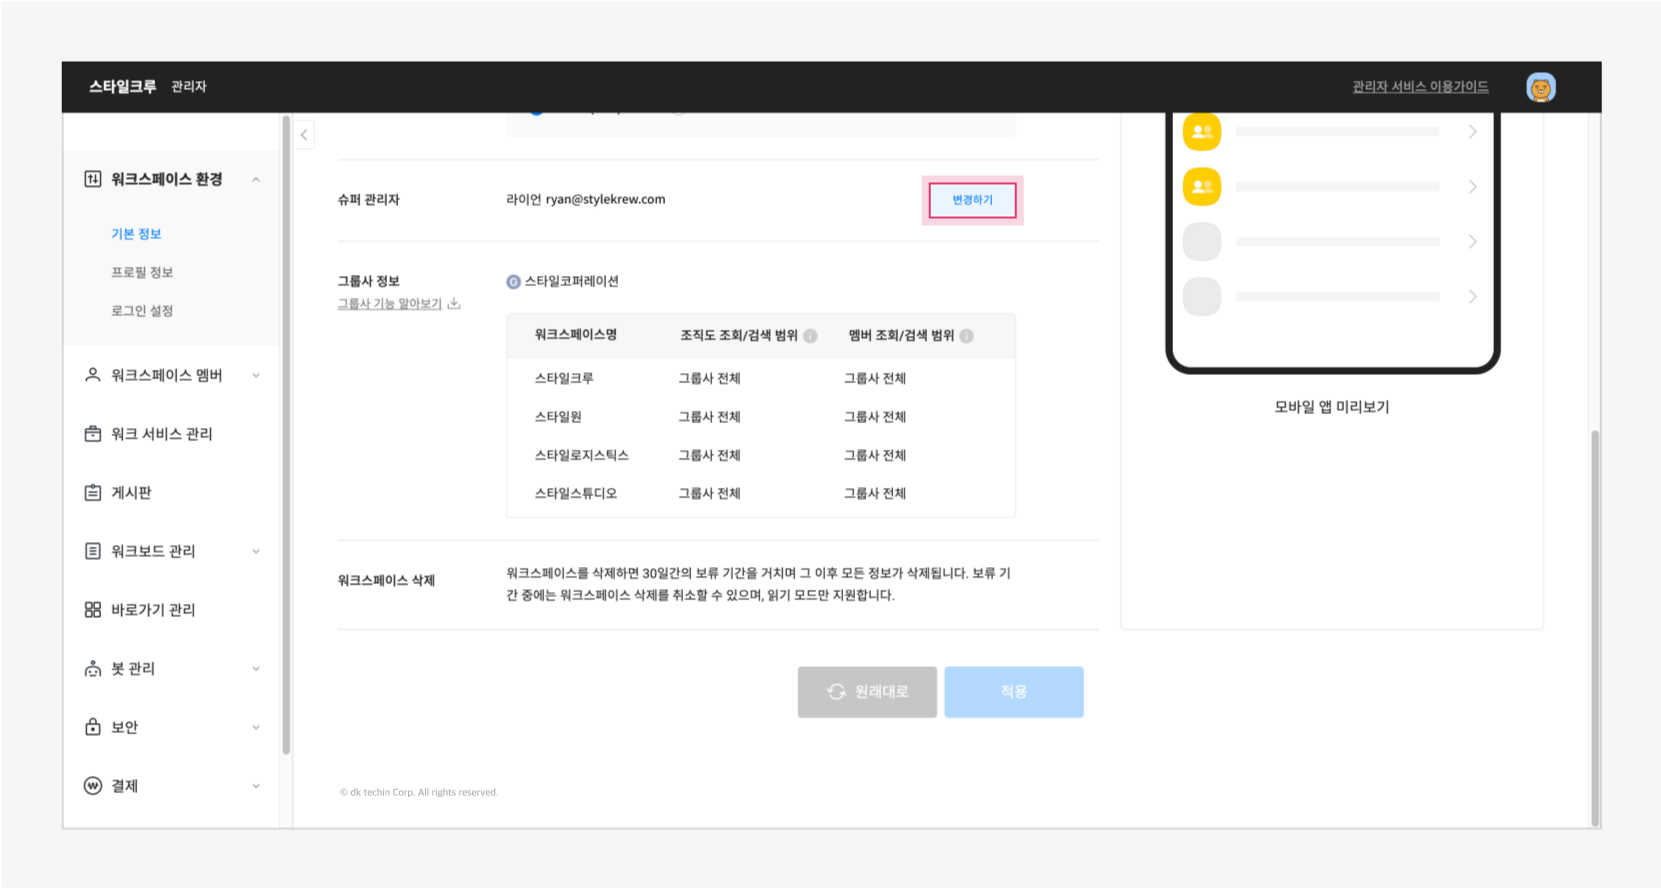Click the 봇 관리 robot icon

[x=93, y=669]
